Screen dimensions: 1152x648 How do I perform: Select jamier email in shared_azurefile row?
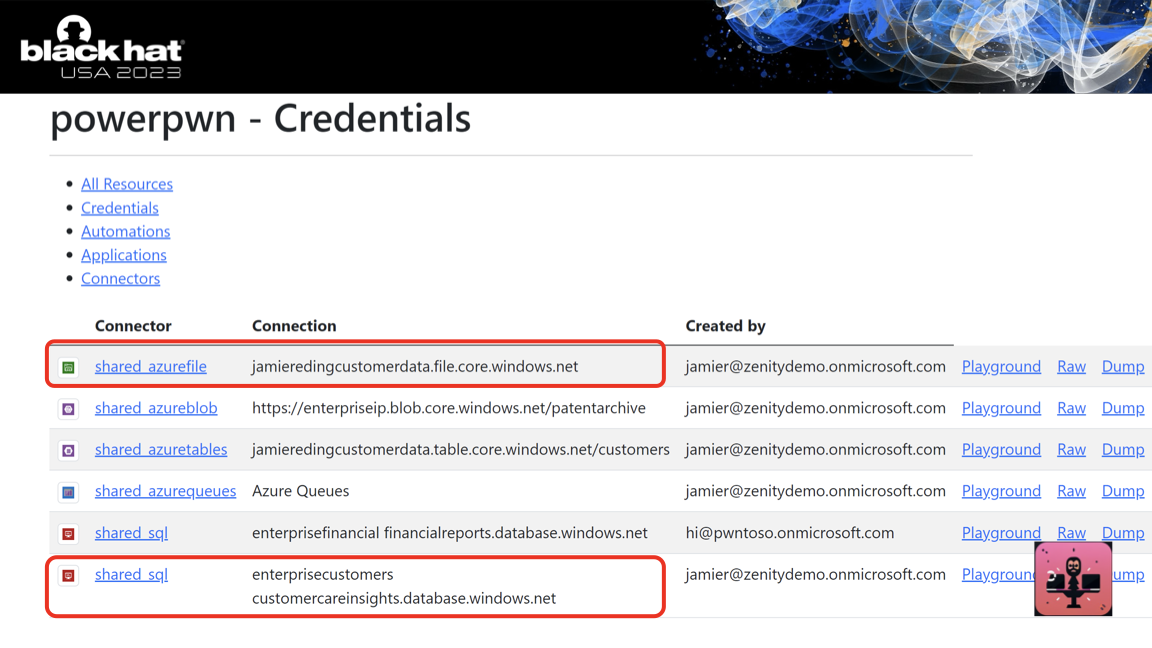pos(816,367)
